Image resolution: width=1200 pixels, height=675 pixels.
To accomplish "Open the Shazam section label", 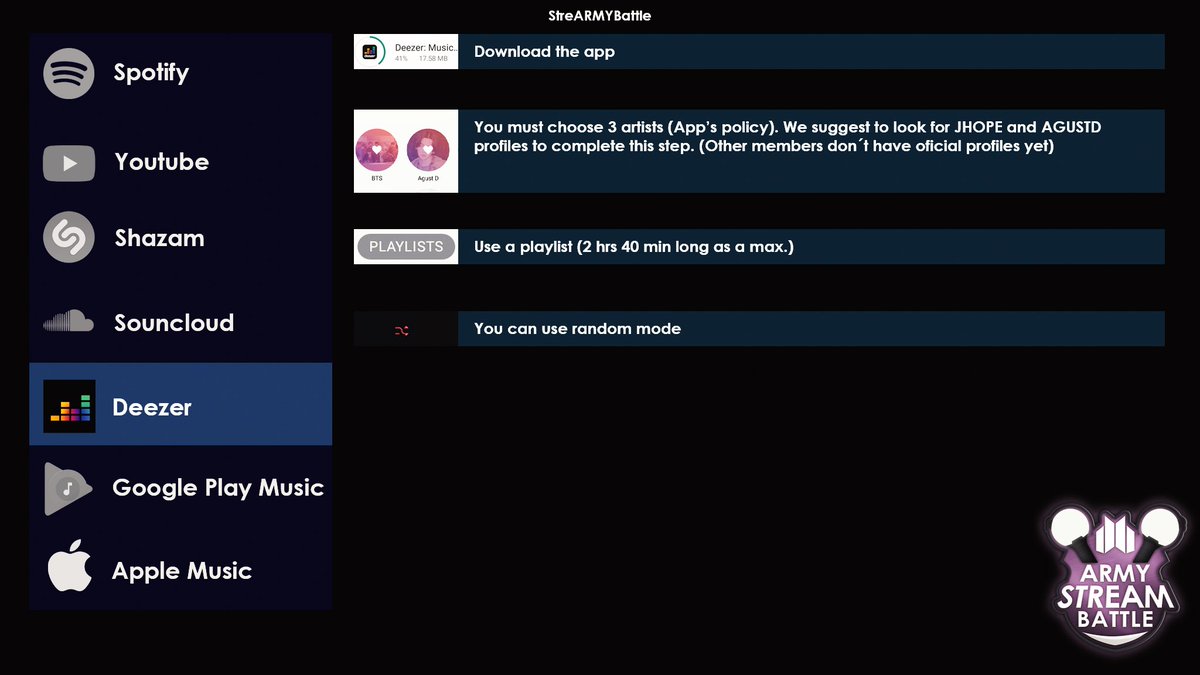I will tap(159, 238).
